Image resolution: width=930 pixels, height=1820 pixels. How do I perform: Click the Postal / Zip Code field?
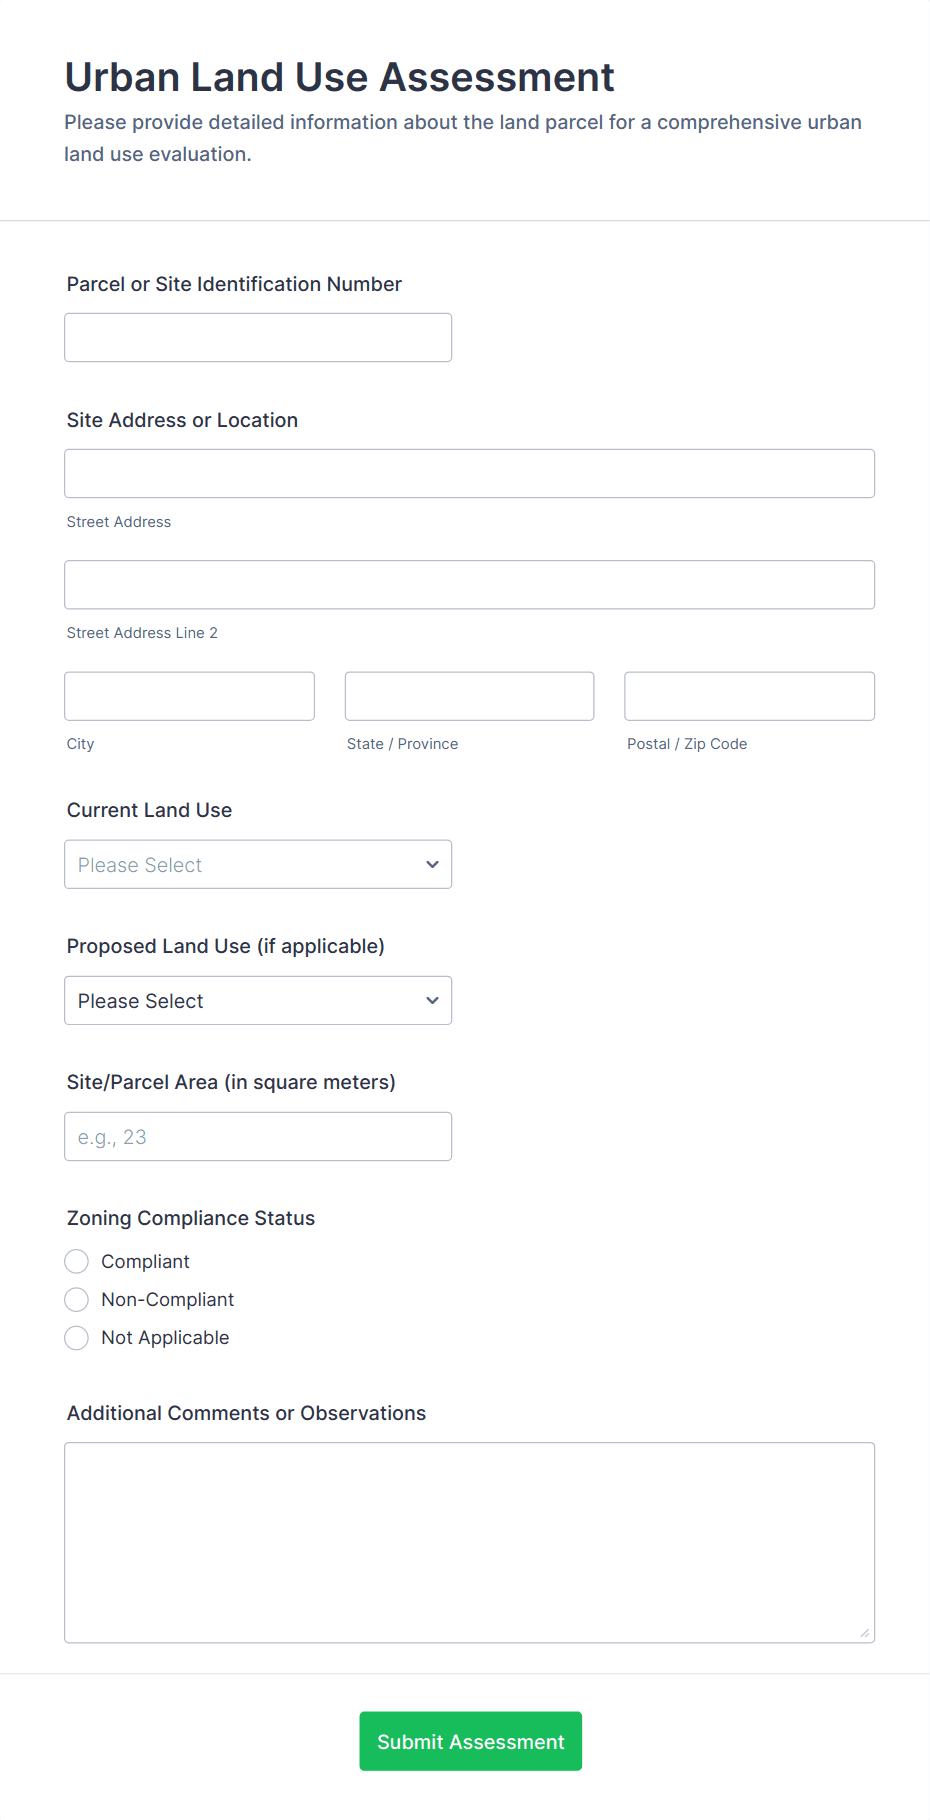coord(749,696)
